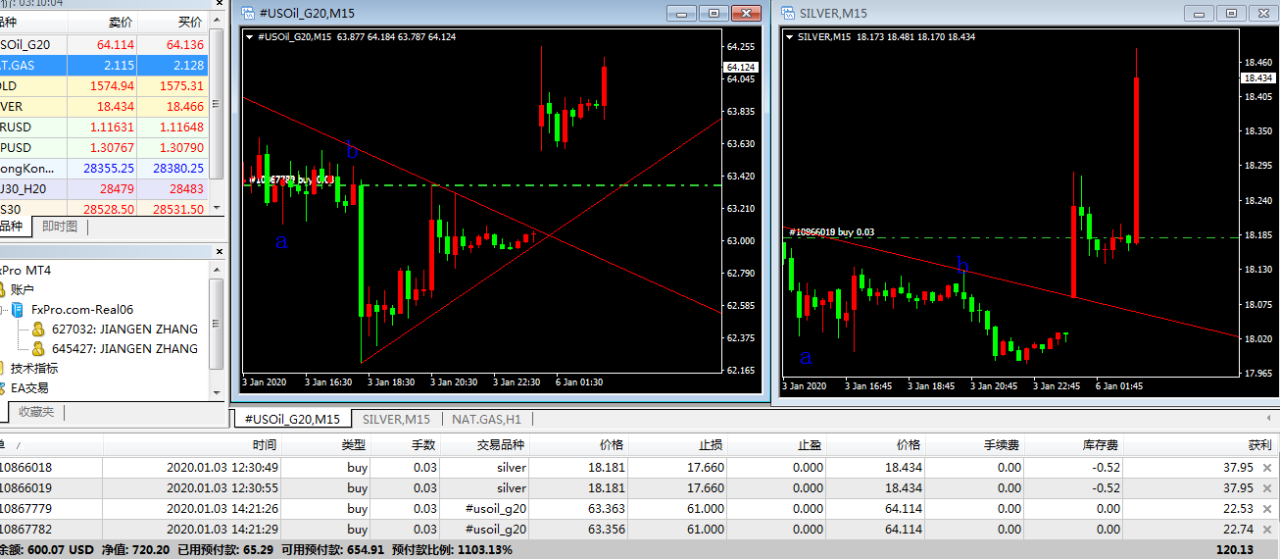Sort trades by 交易品种 column header
Image resolution: width=1280 pixels, height=559 pixels.
485,444
